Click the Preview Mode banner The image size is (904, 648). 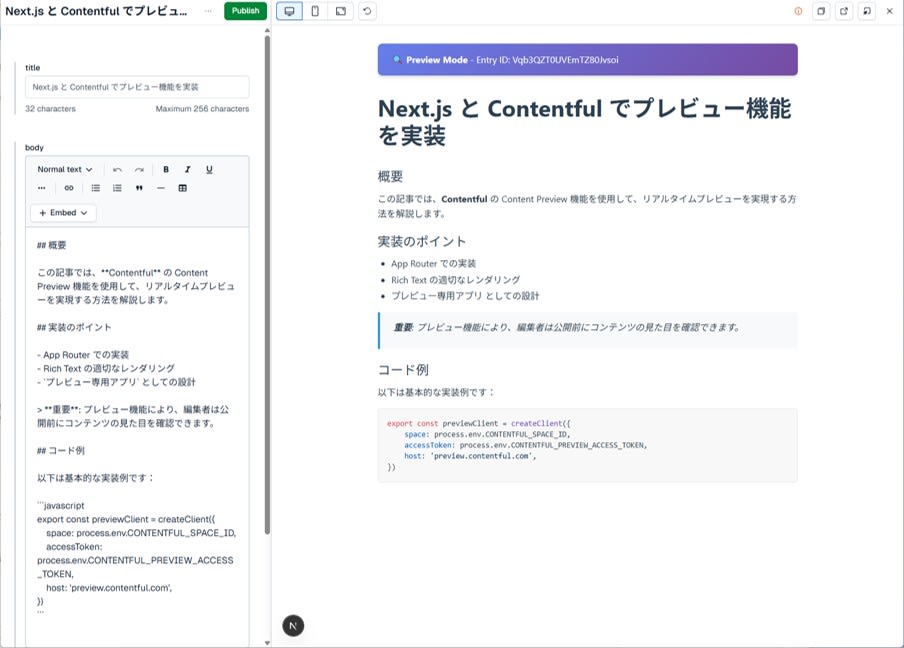click(587, 59)
